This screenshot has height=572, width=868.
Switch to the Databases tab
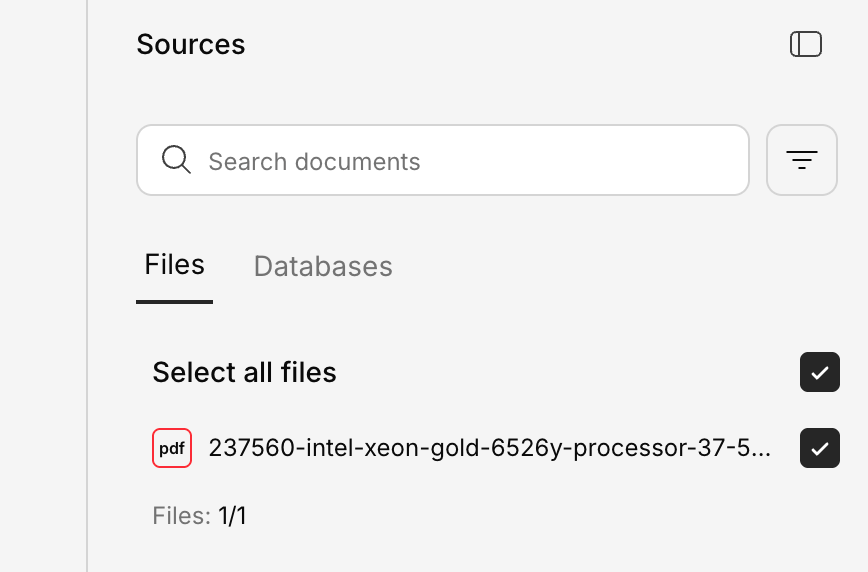(323, 266)
